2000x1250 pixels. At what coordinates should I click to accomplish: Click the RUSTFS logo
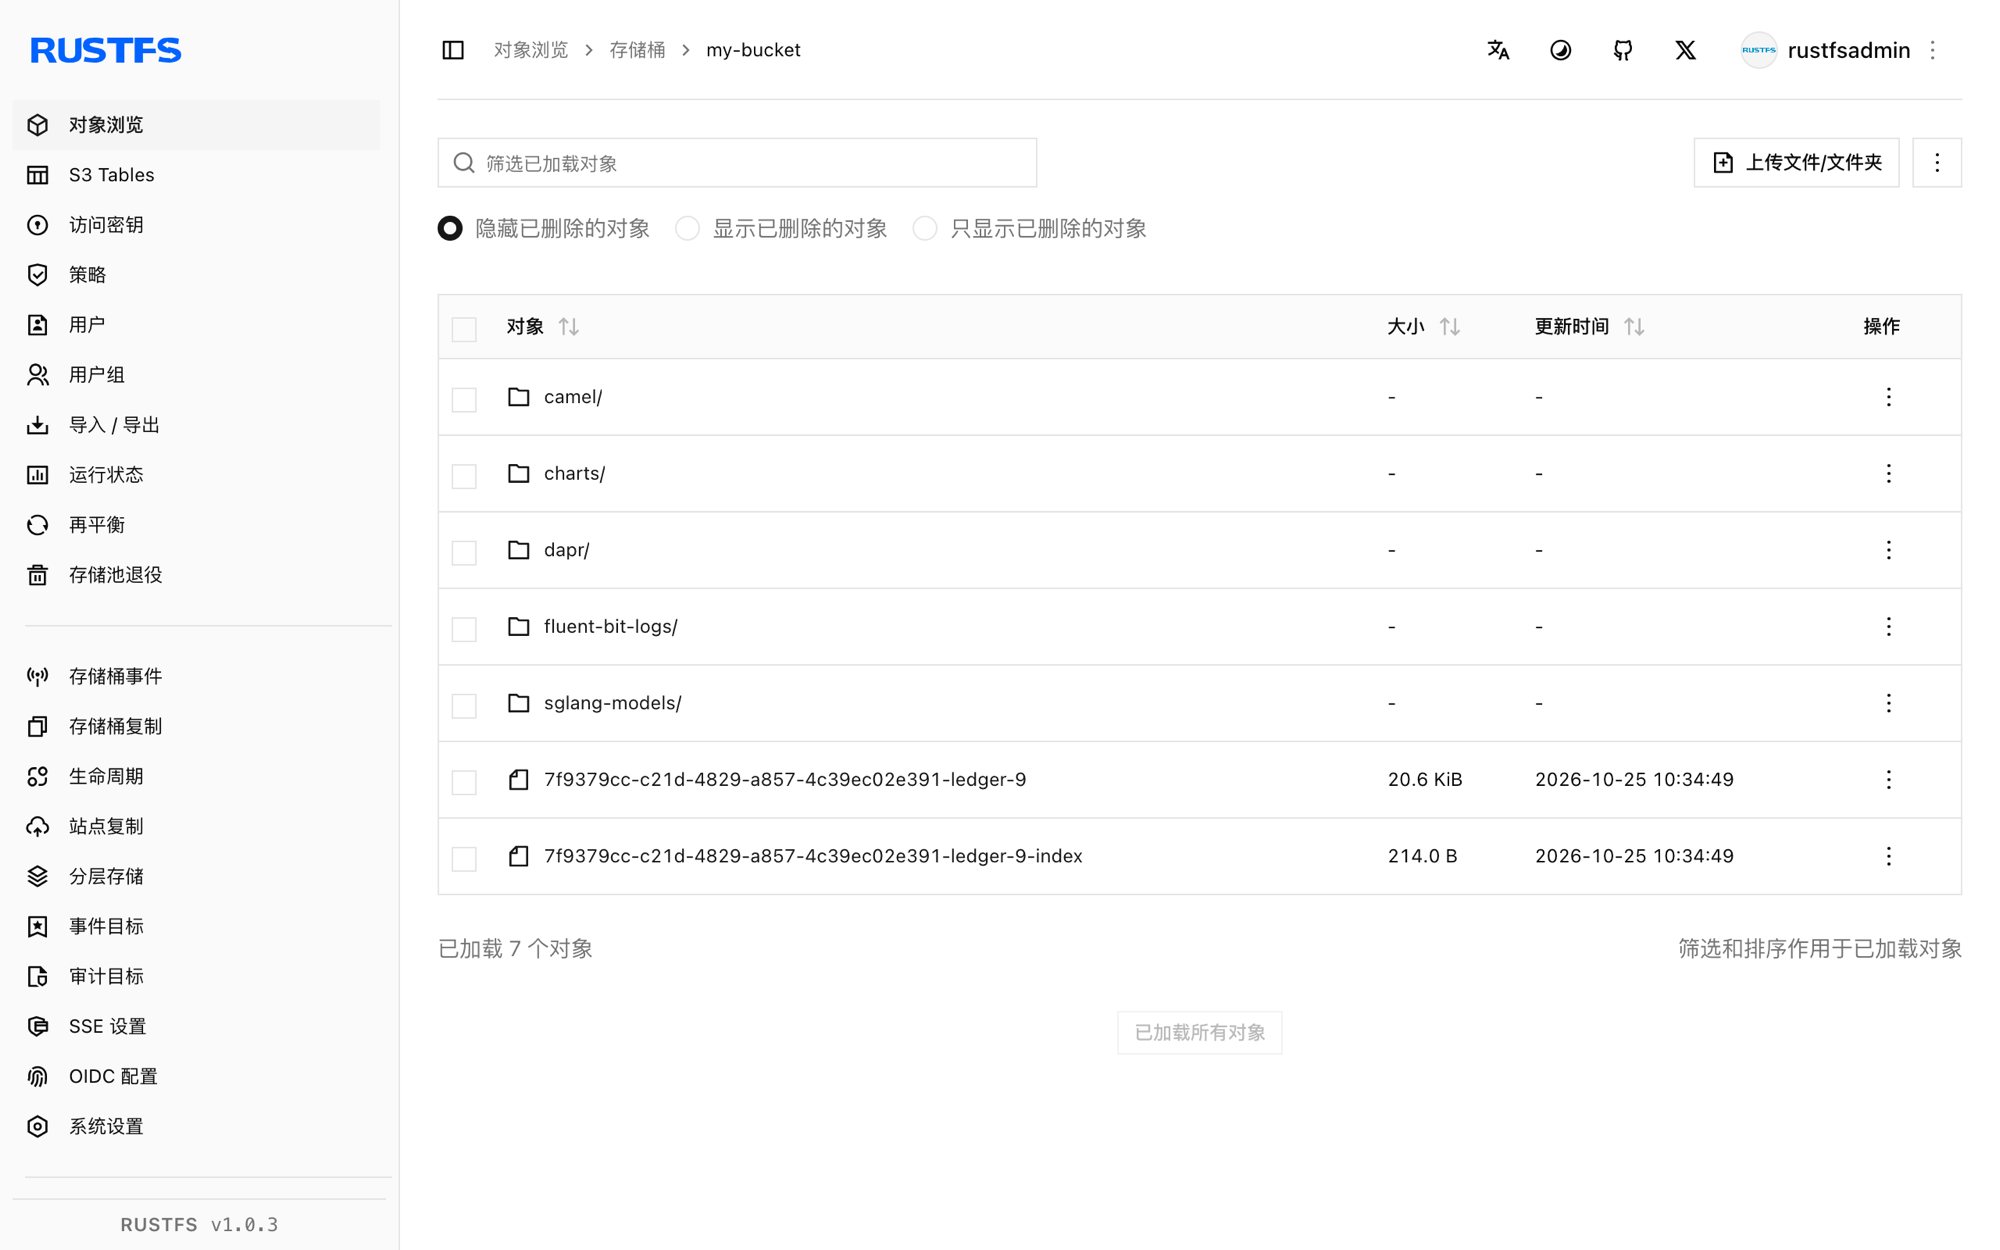click(106, 50)
